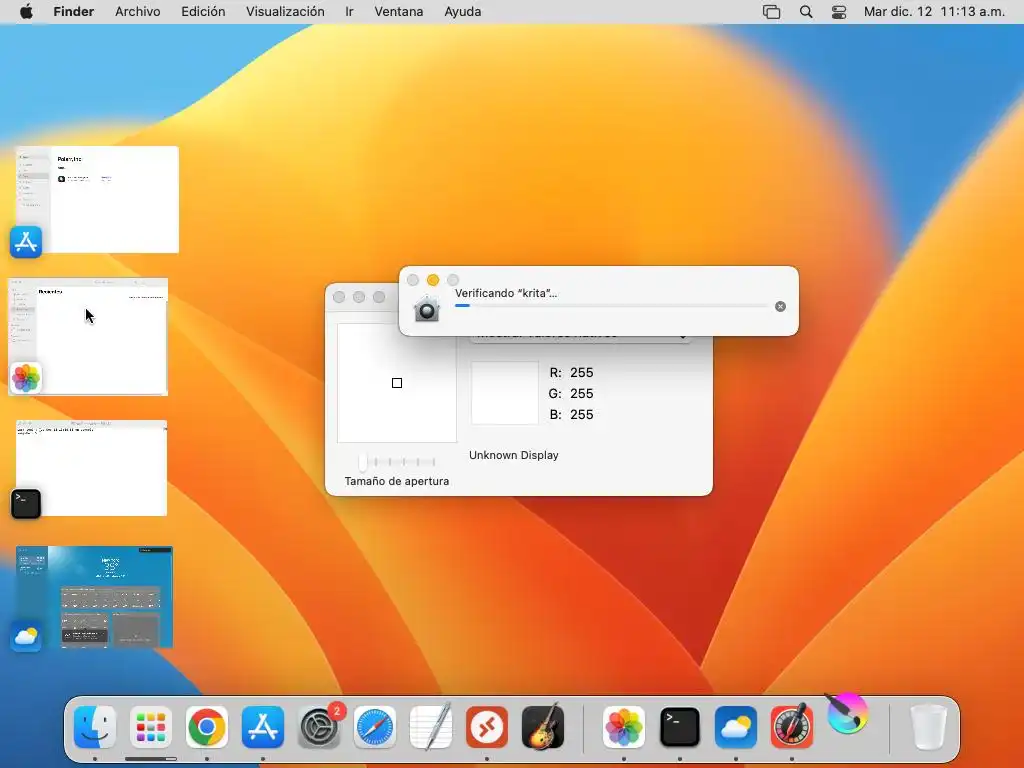This screenshot has height=768, width=1024.
Task: Click the Weather icon in Stage Manager
Action: (26, 636)
